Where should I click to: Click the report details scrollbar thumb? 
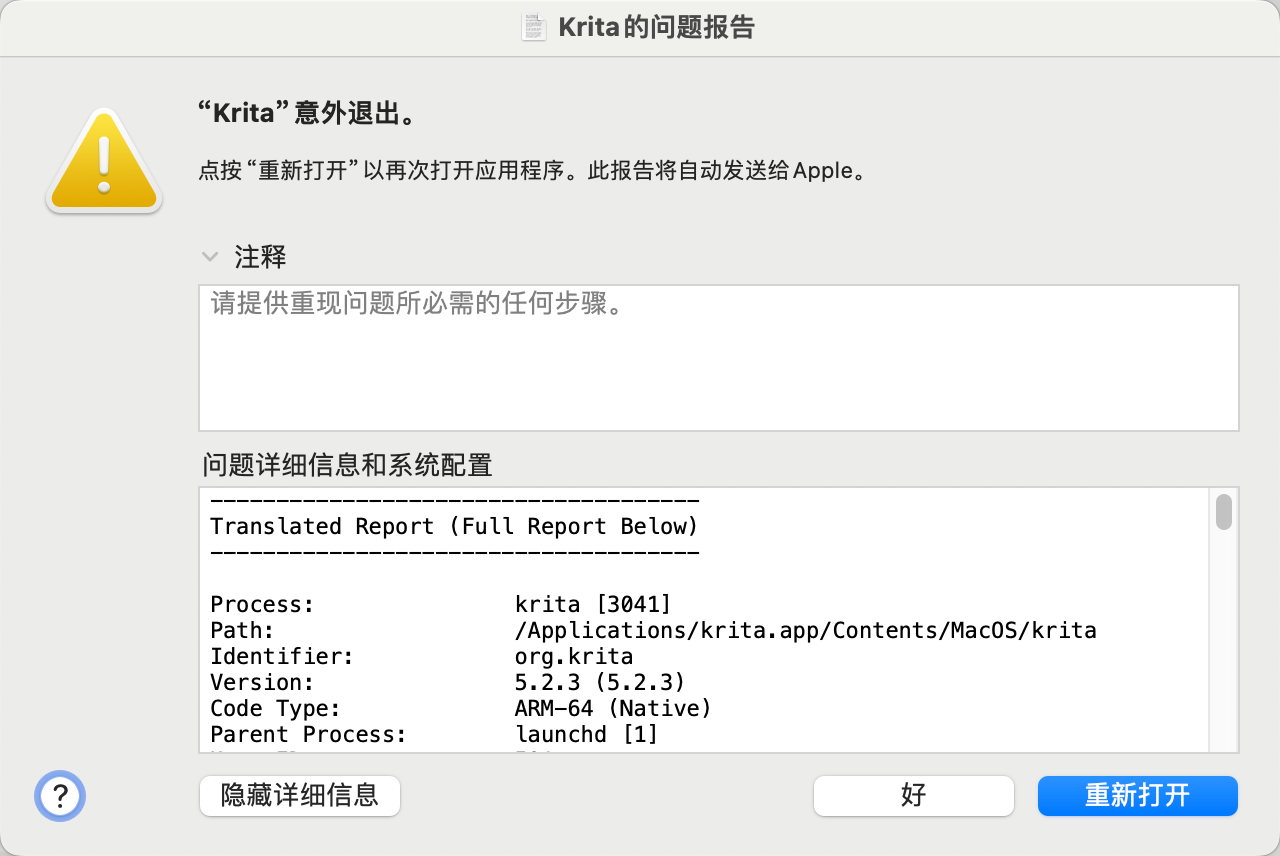(1223, 511)
